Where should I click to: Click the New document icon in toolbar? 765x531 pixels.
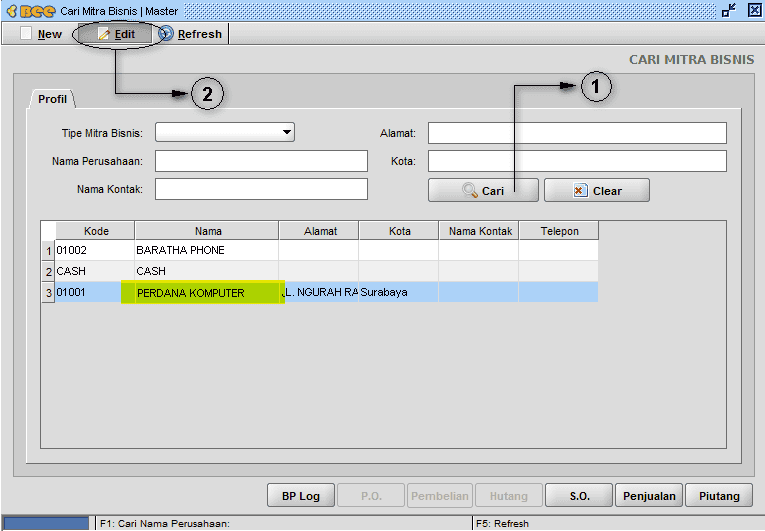26,33
